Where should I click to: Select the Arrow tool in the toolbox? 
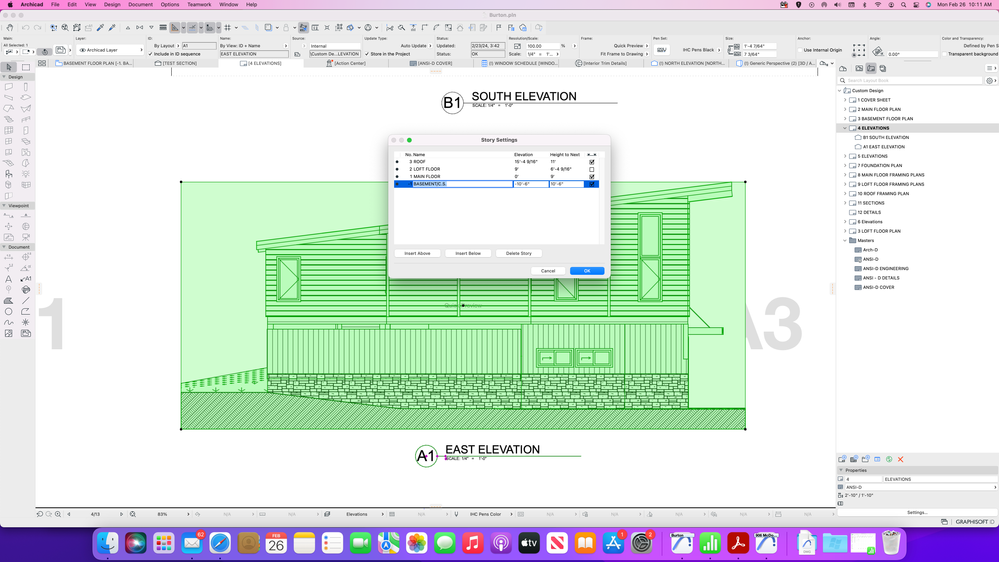9,67
